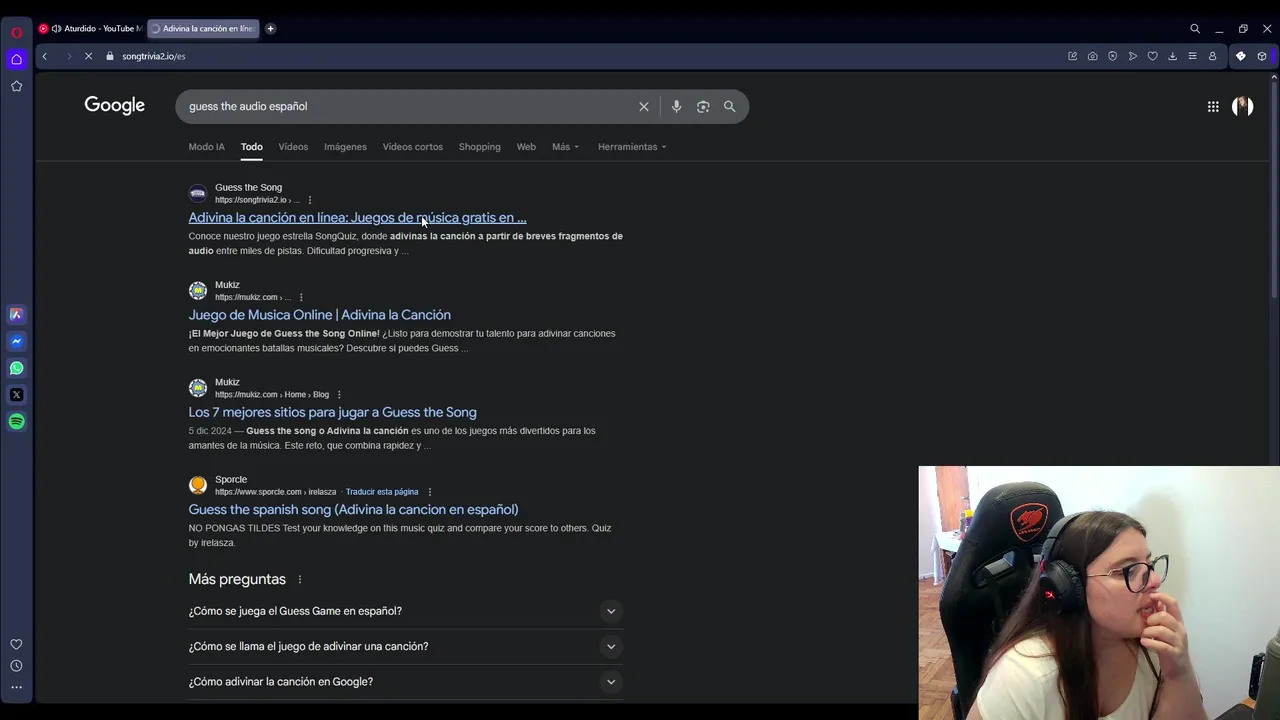This screenshot has width=1280, height=720.
Task: Switch to the Aturdido YouTube Music tab
Action: coord(91,28)
